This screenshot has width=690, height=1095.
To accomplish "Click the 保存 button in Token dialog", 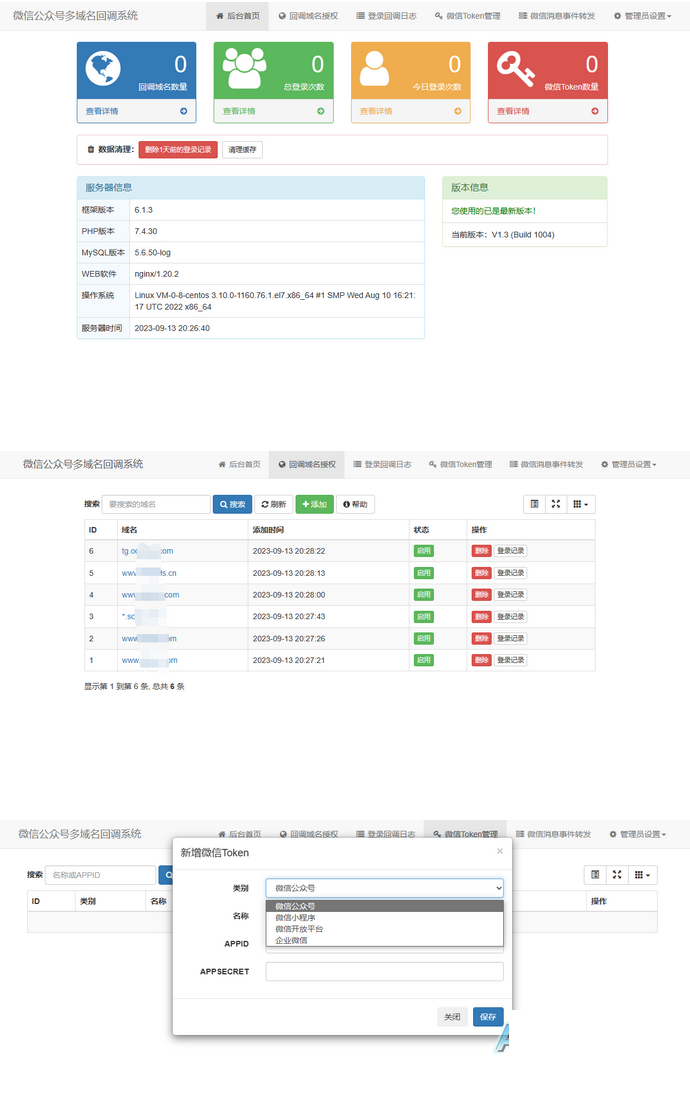I will click(x=488, y=1017).
